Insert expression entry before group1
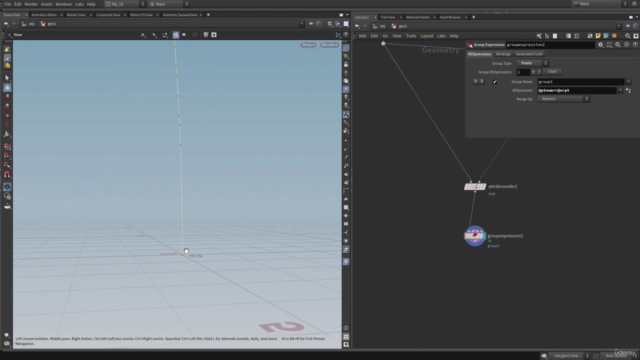The height and width of the screenshot is (360, 640). coord(482,82)
